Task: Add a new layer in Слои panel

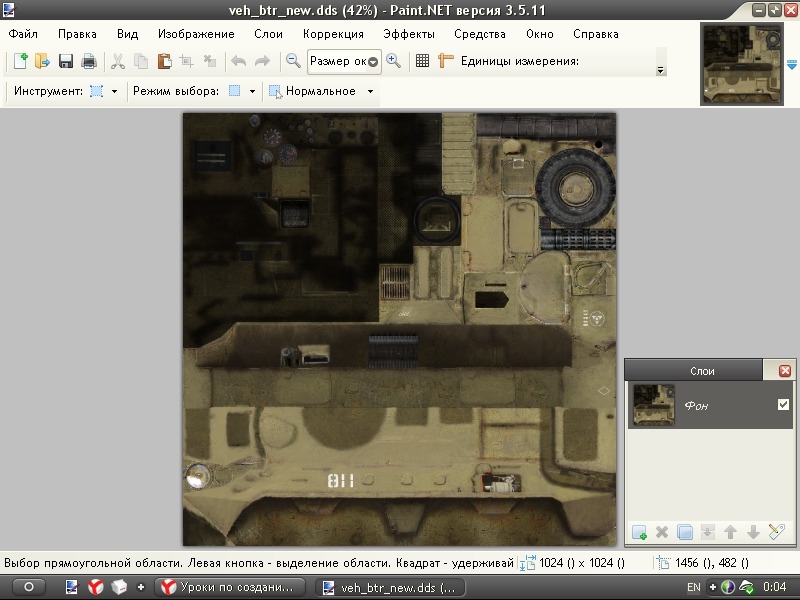Action: tap(639, 532)
